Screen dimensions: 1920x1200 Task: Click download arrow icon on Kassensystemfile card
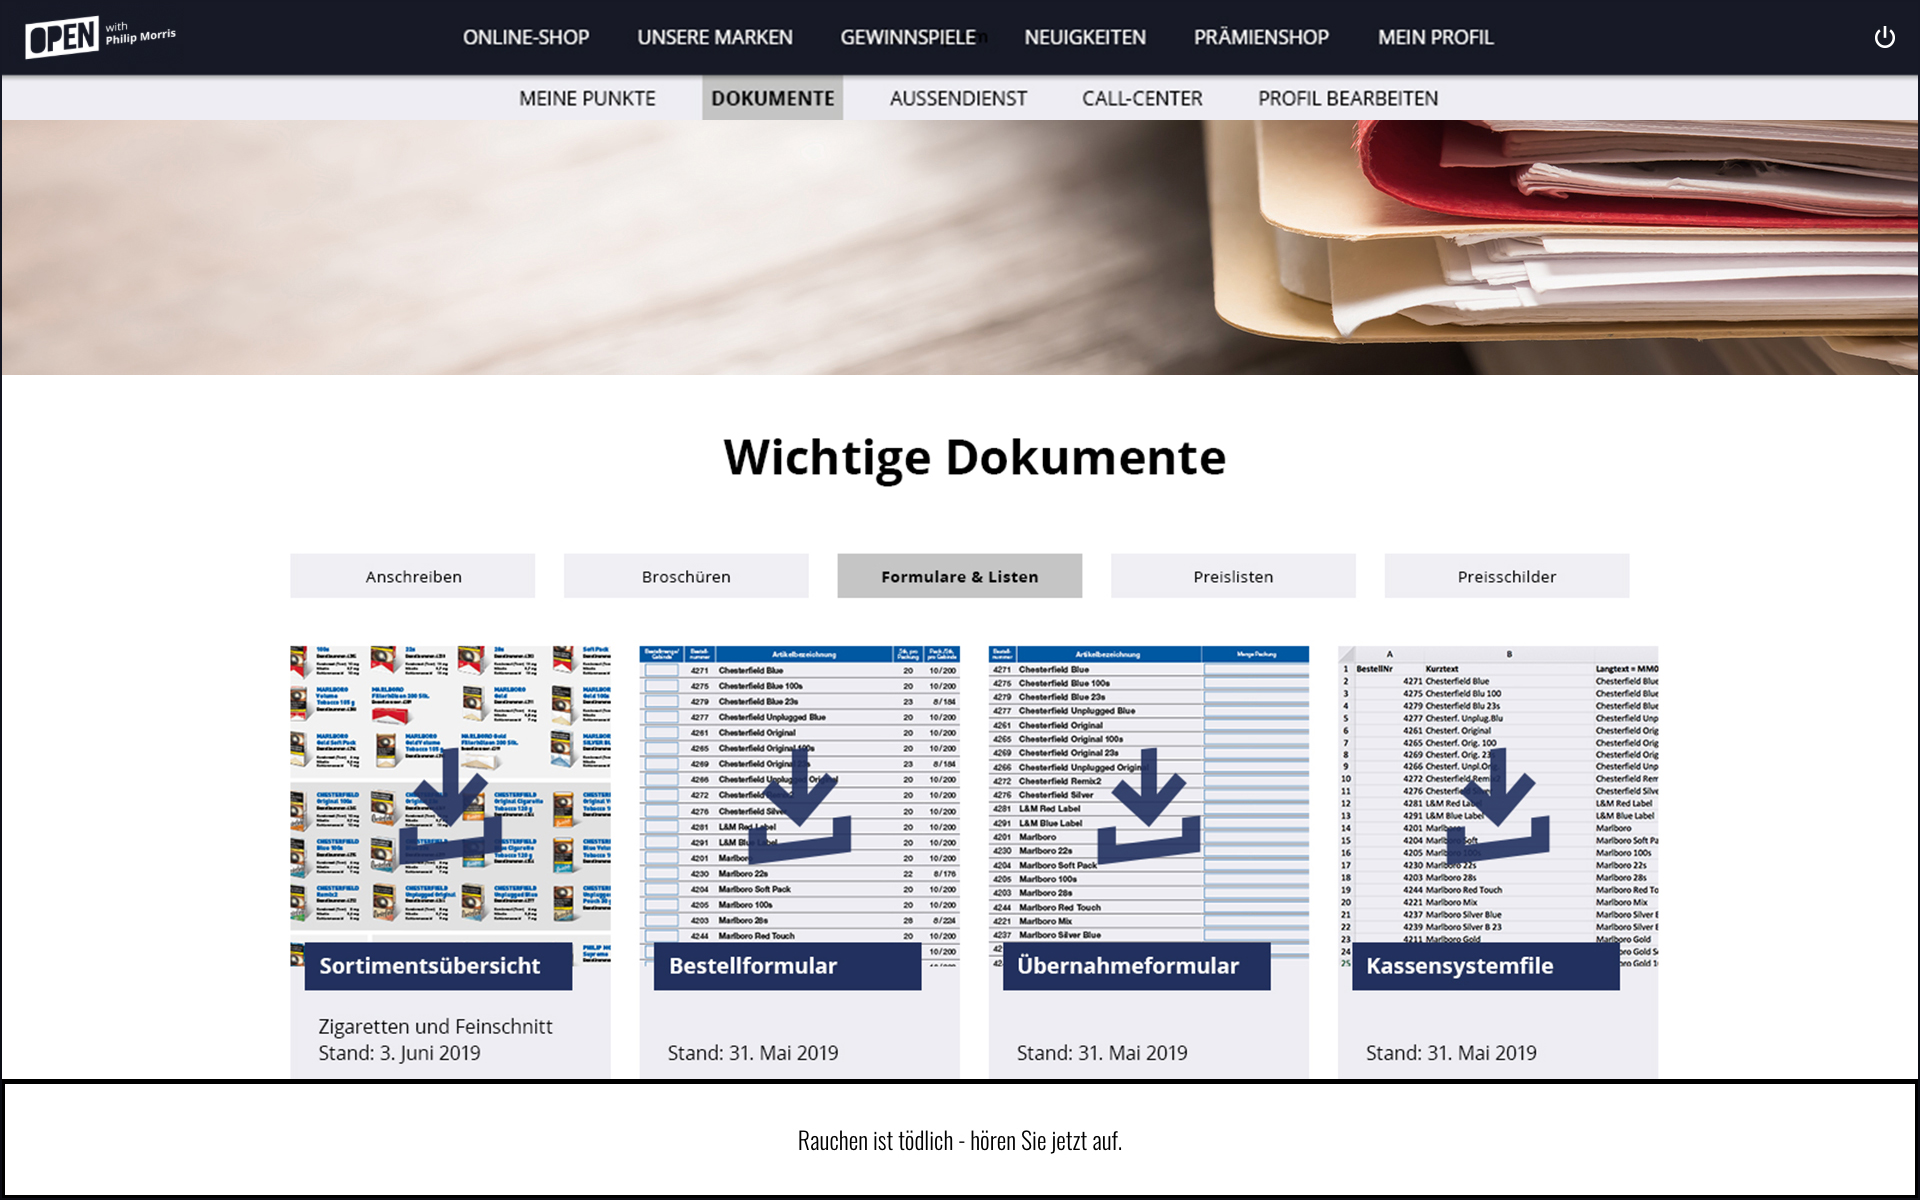(x=1497, y=806)
